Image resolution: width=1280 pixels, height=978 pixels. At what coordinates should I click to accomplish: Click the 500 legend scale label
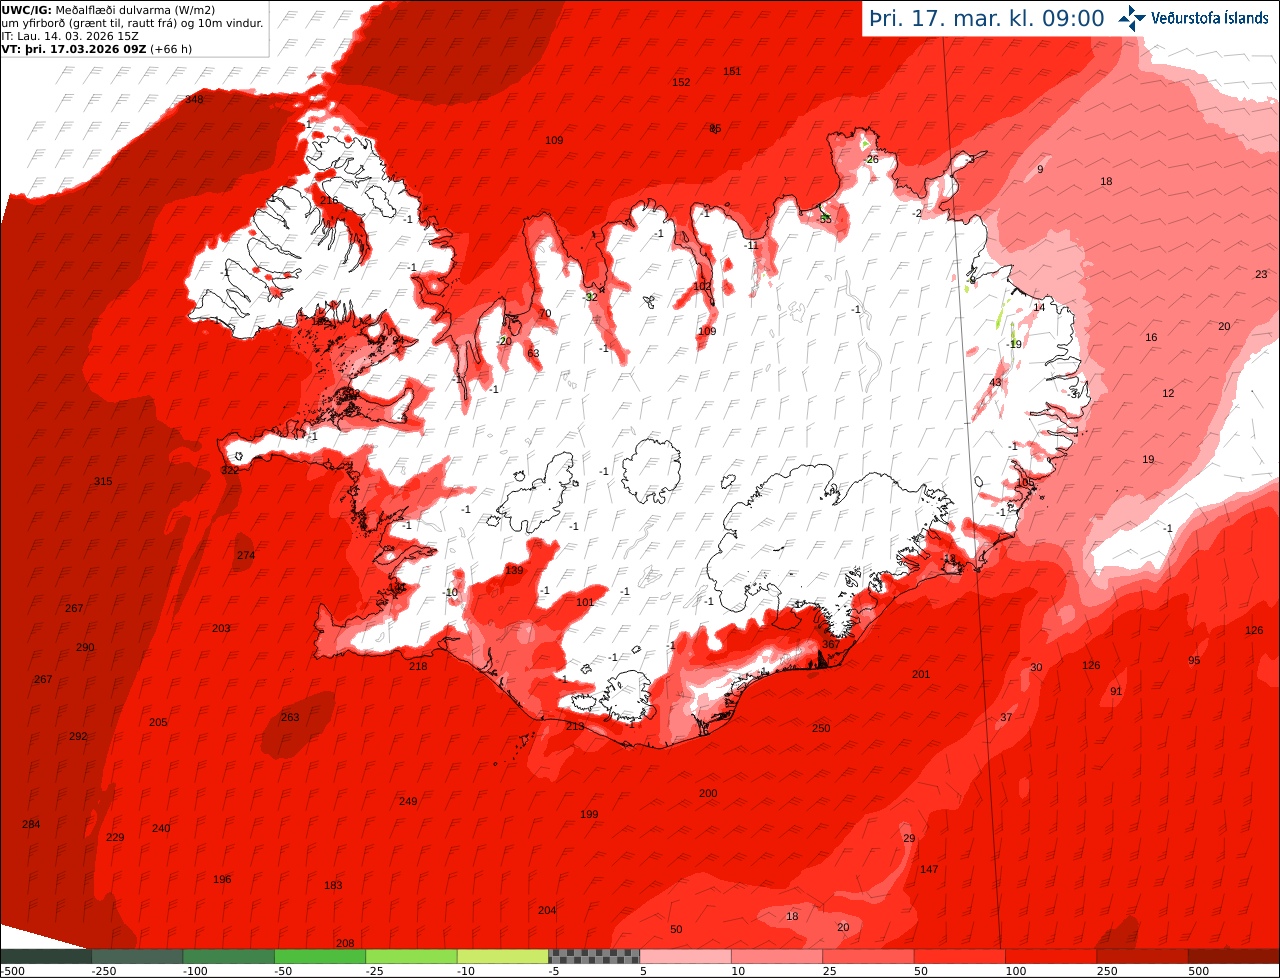[1198, 971]
